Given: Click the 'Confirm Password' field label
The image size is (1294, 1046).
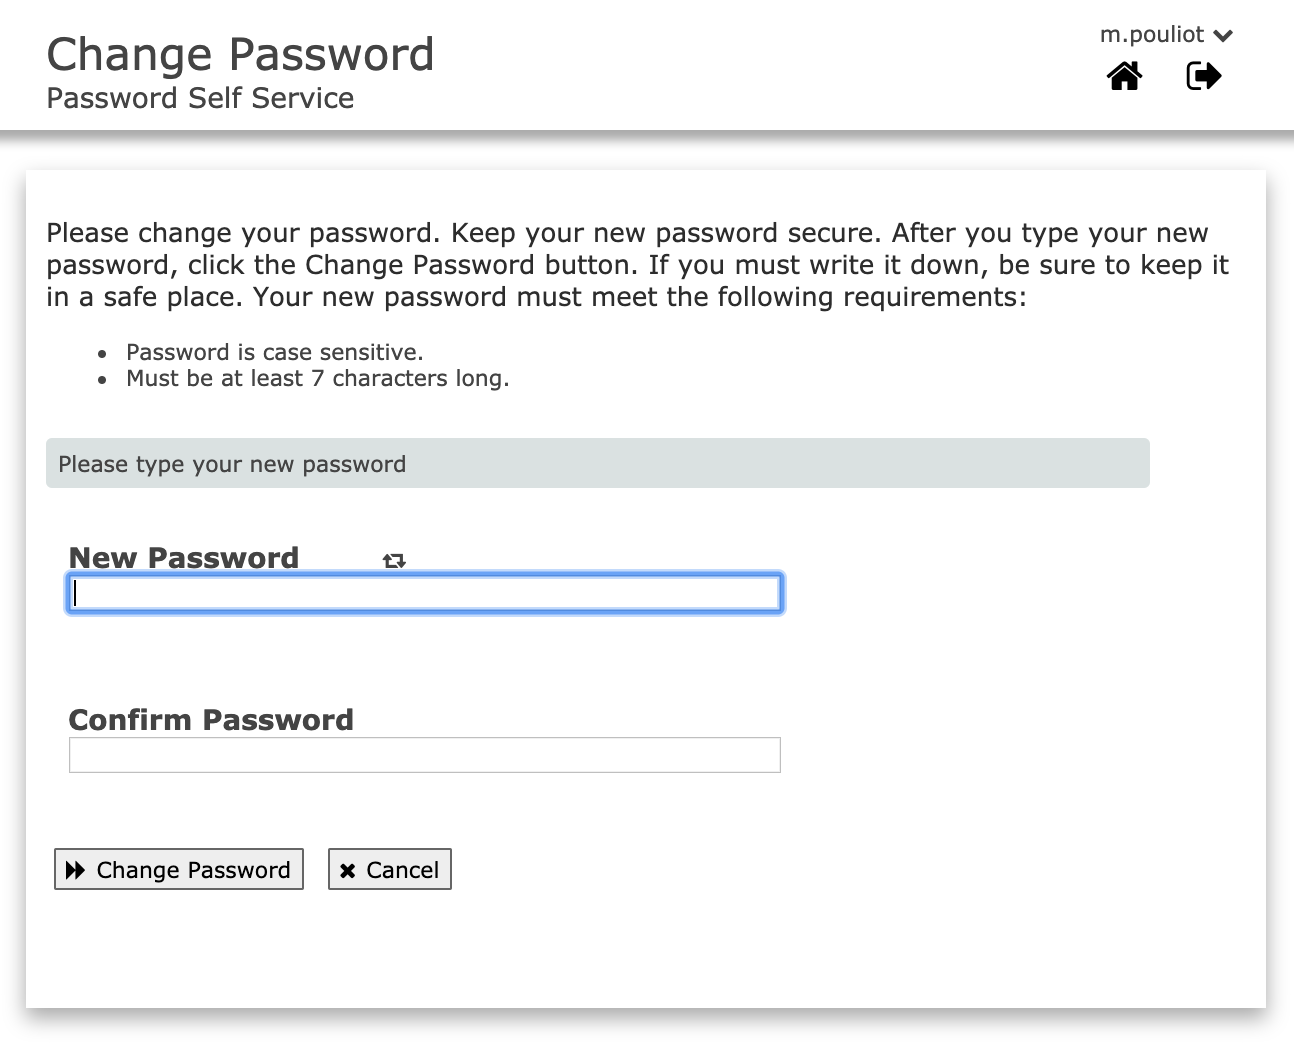Looking at the screenshot, I should (211, 720).
